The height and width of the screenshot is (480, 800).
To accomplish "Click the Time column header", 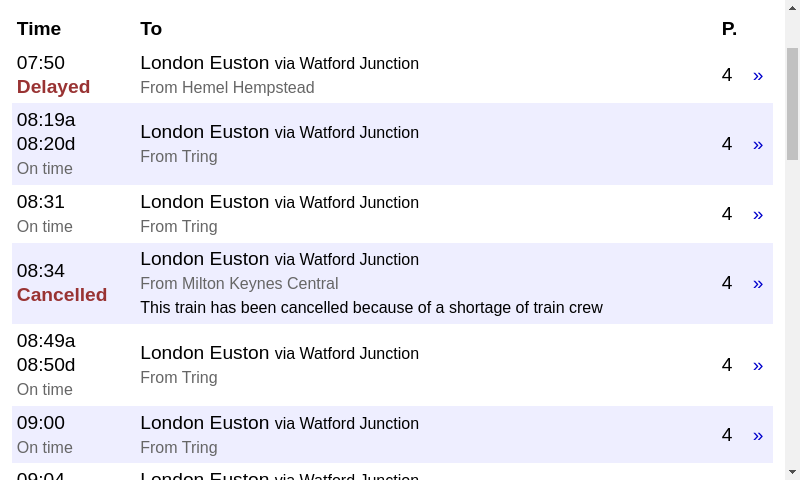I will 39,29.
